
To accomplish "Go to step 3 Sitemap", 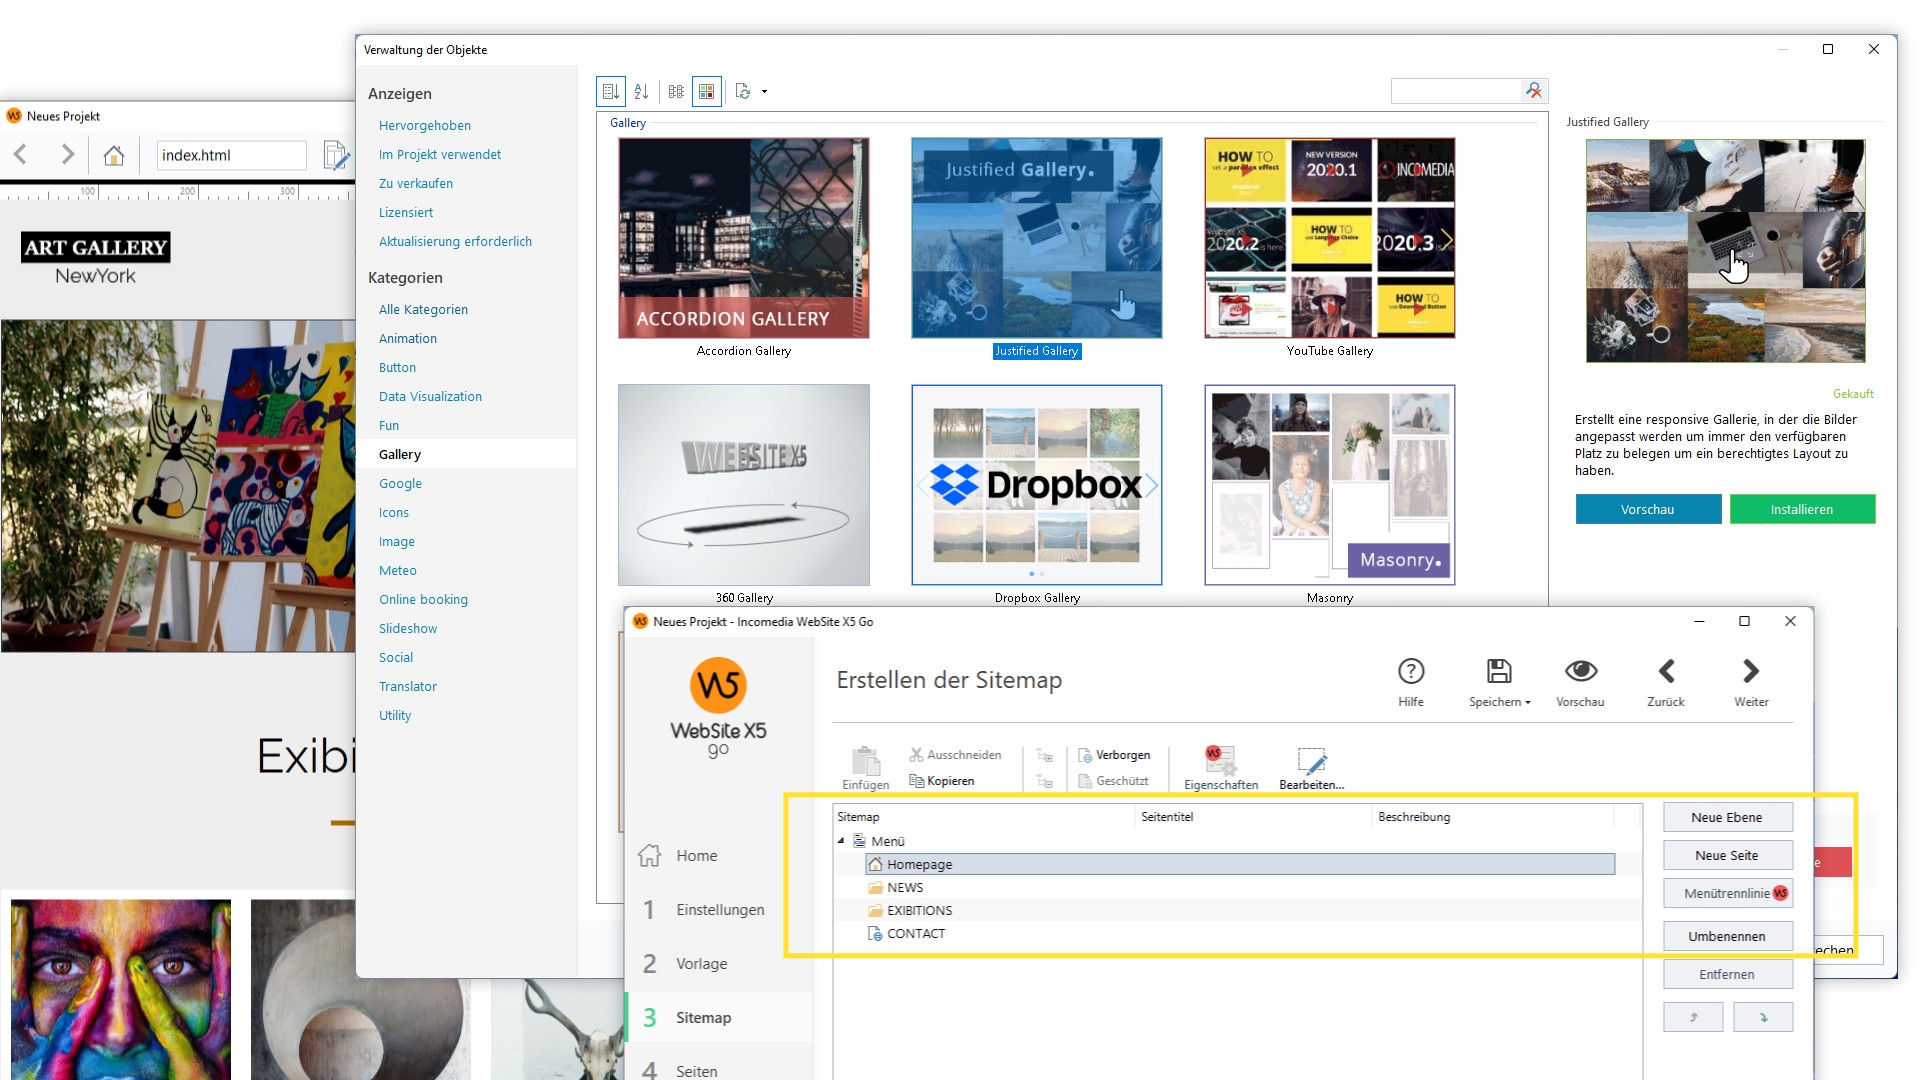I will point(719,1017).
